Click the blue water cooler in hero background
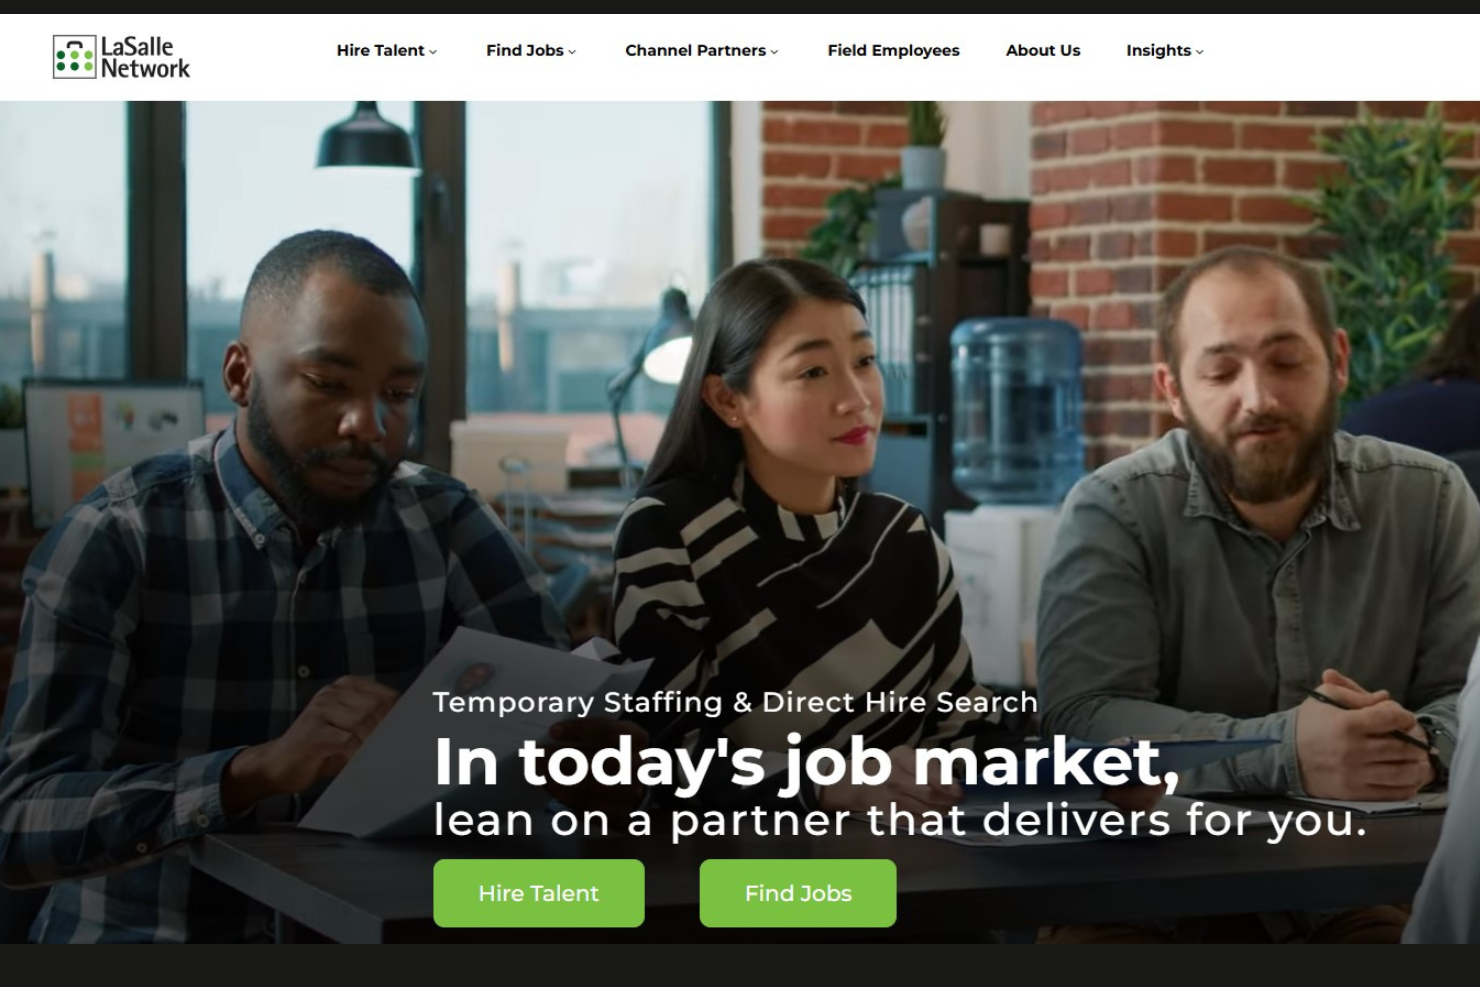Screen dimensions: 1480x987 1016,410
